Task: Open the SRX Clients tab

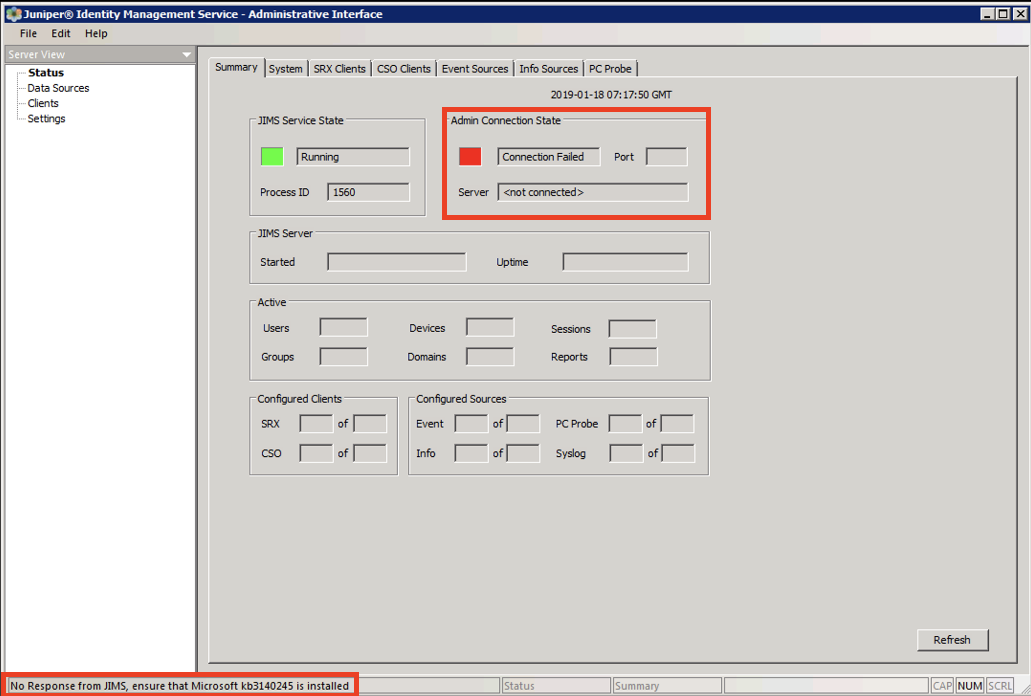Action: (x=339, y=68)
